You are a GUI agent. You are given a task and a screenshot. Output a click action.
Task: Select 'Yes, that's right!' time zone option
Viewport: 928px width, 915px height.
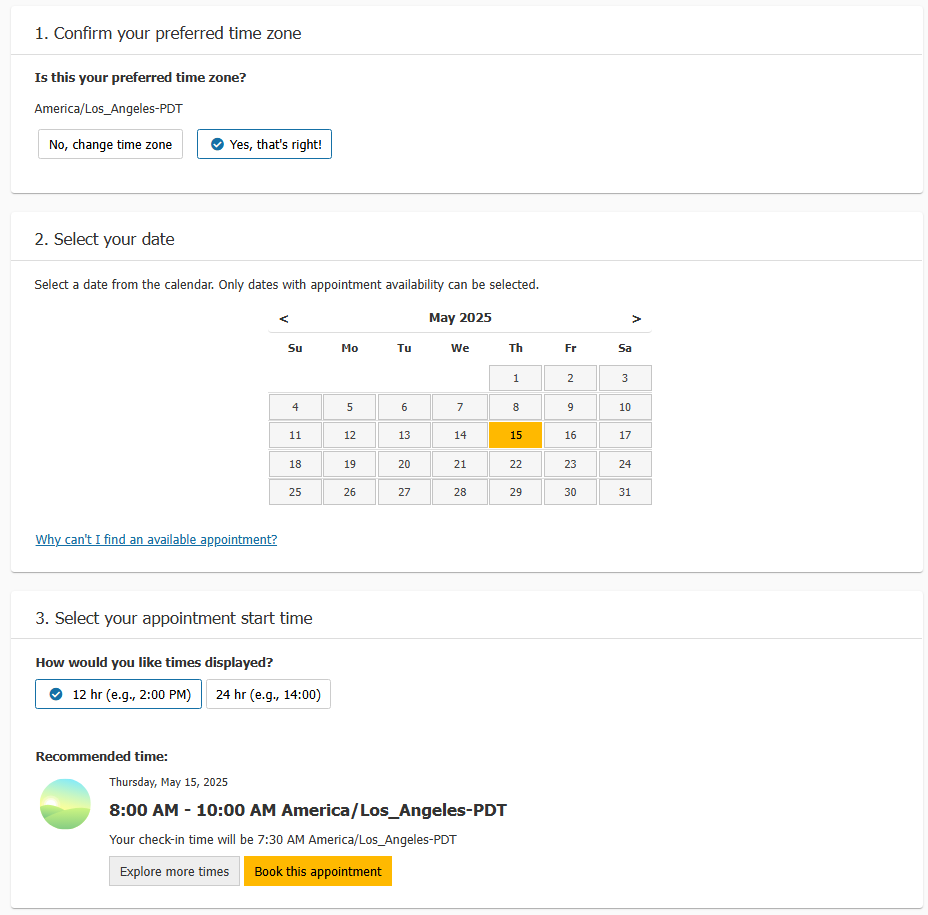click(x=264, y=144)
